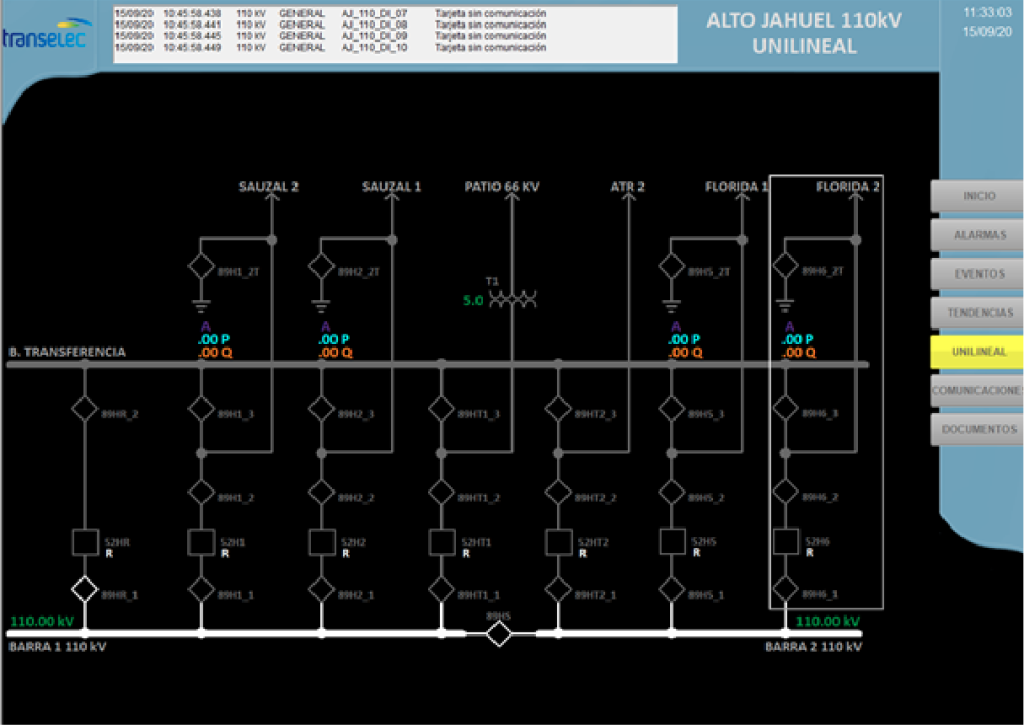Select disconnector 89HT1_3

click(x=441, y=409)
